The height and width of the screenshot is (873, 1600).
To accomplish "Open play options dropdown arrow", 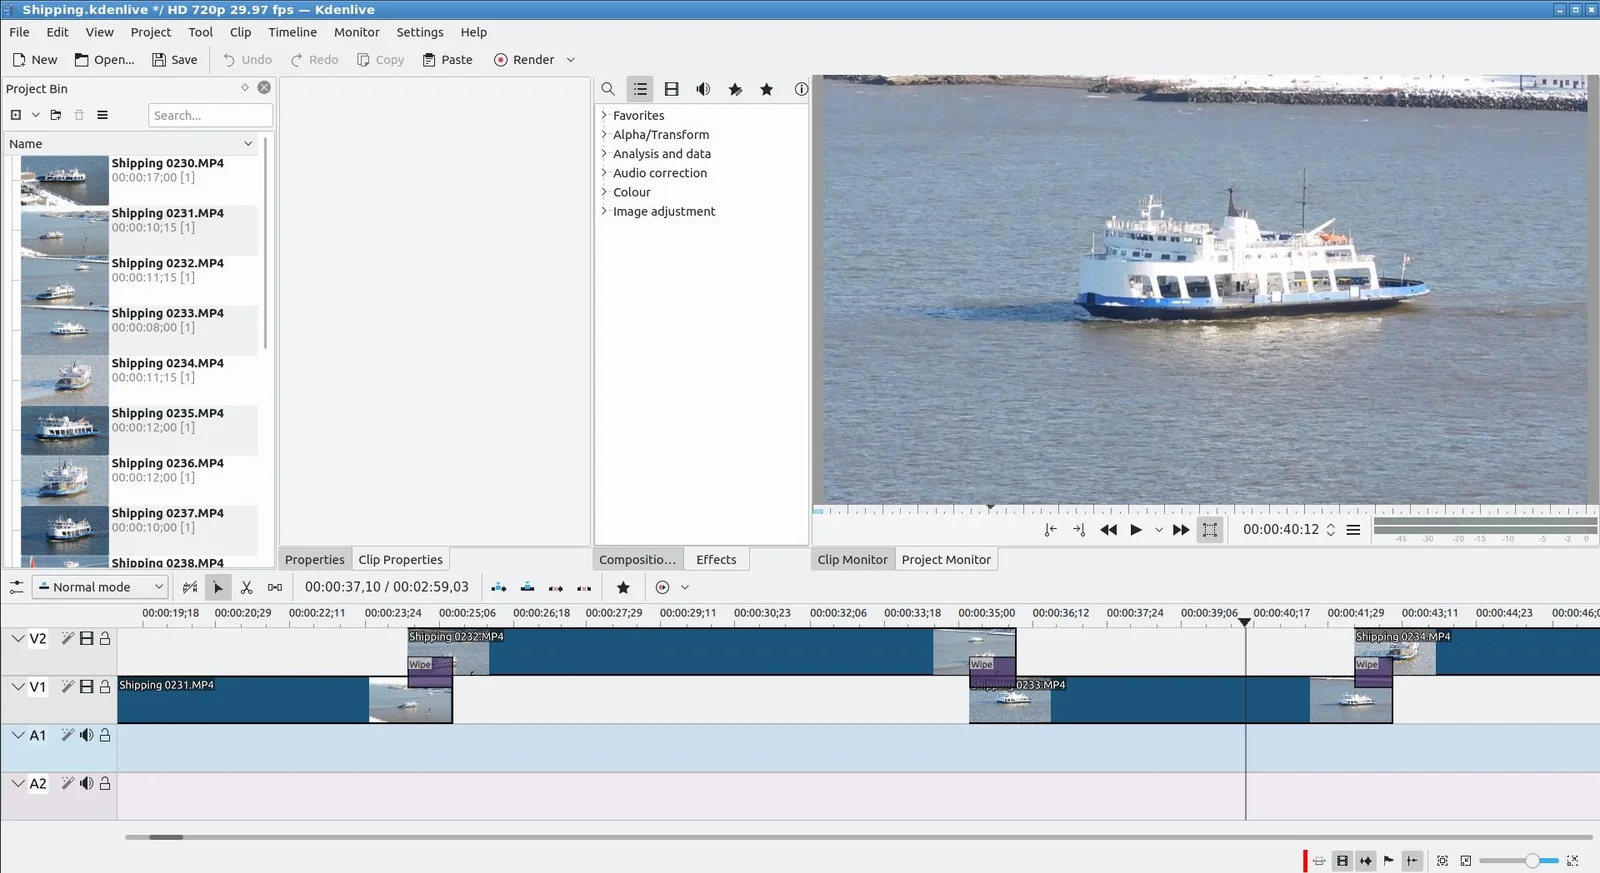I will (1159, 530).
